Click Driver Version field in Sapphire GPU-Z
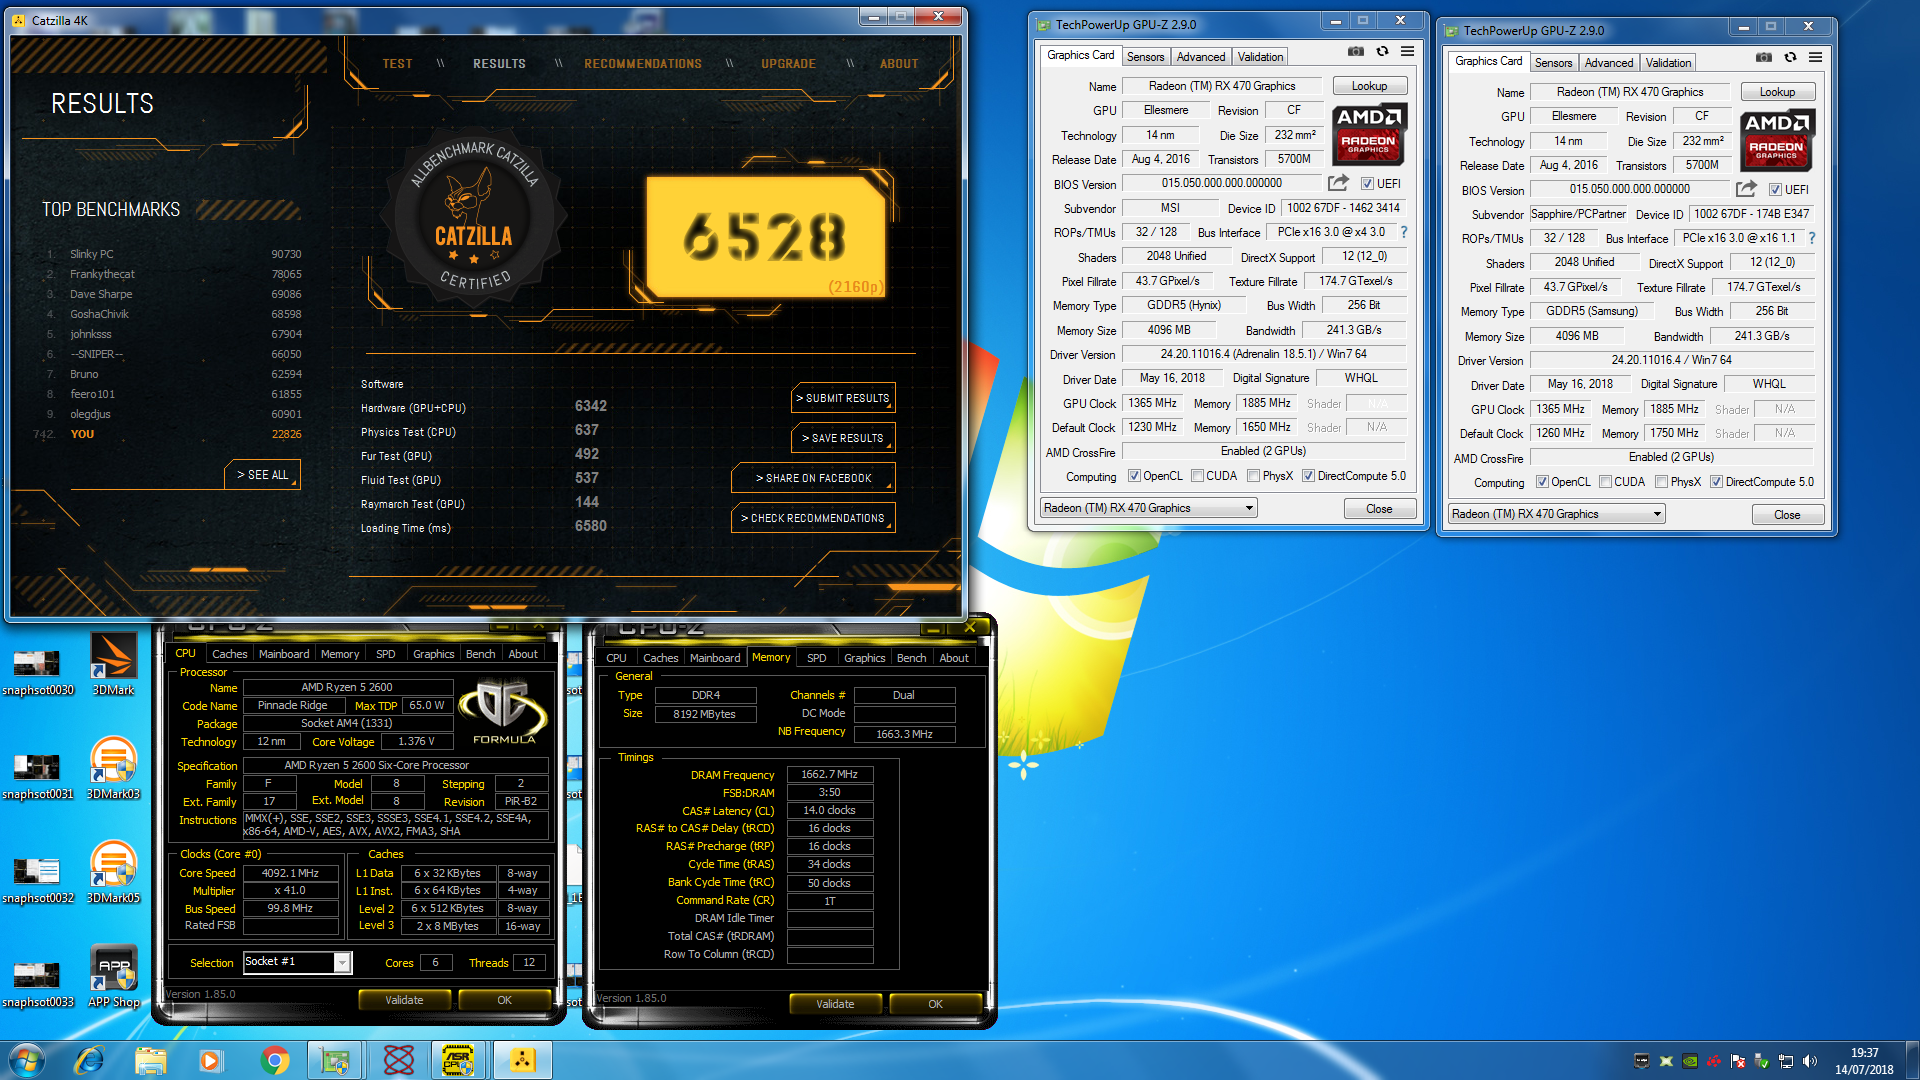 1671,360
